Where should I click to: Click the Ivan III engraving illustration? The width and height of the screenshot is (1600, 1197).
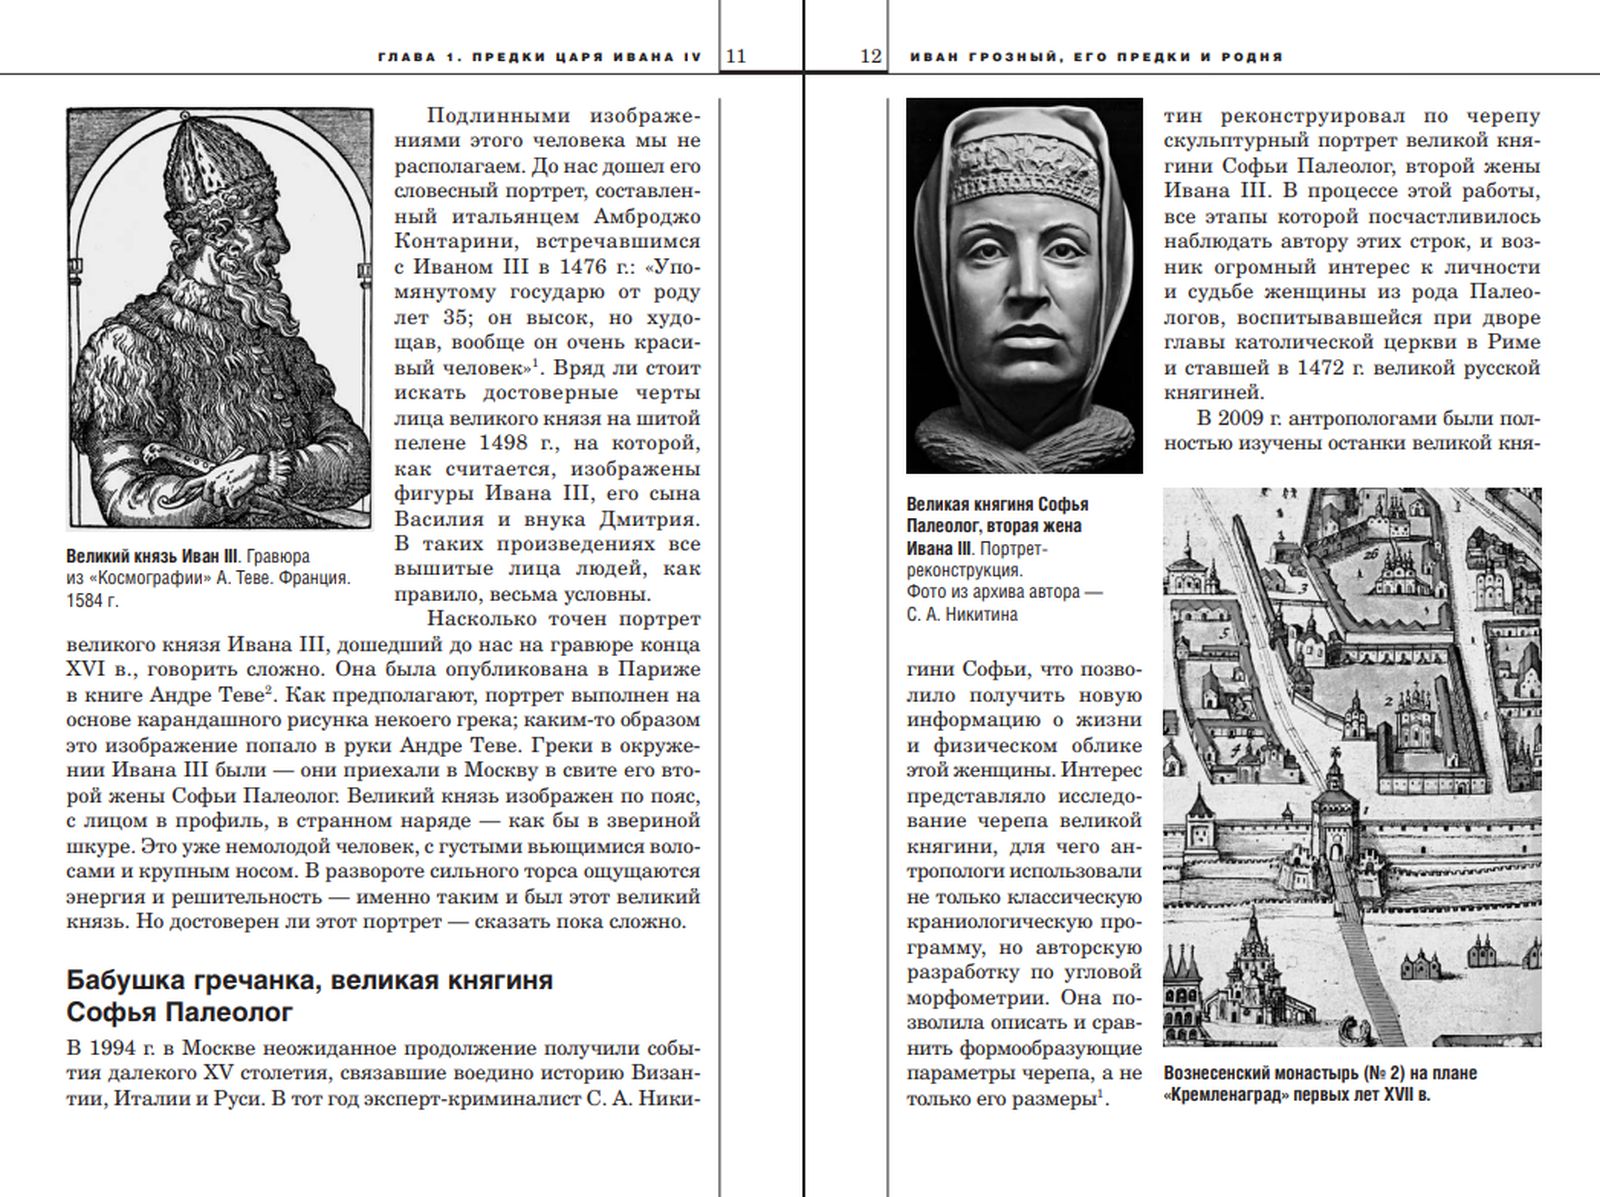(219, 318)
